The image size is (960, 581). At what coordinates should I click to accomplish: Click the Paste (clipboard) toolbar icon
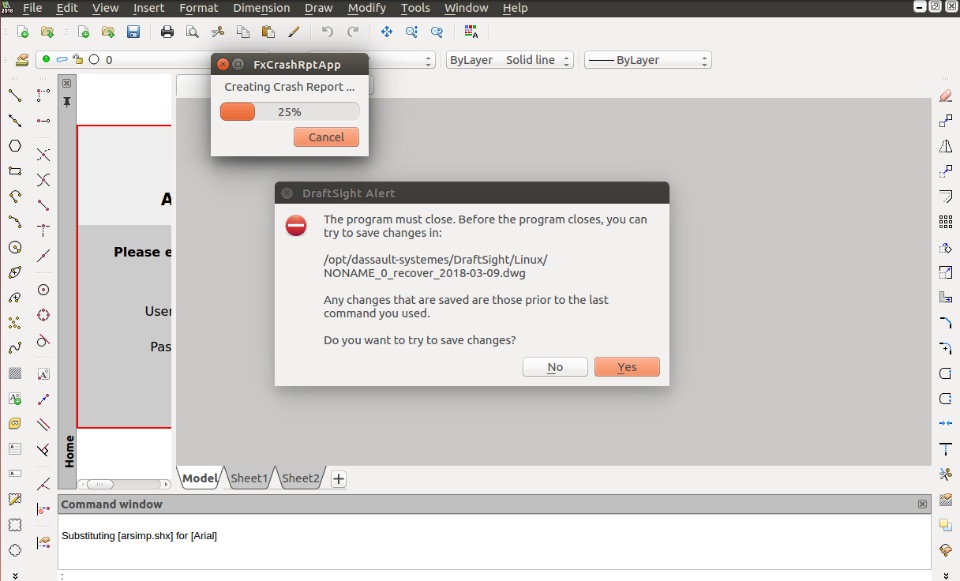pyautogui.click(x=268, y=32)
